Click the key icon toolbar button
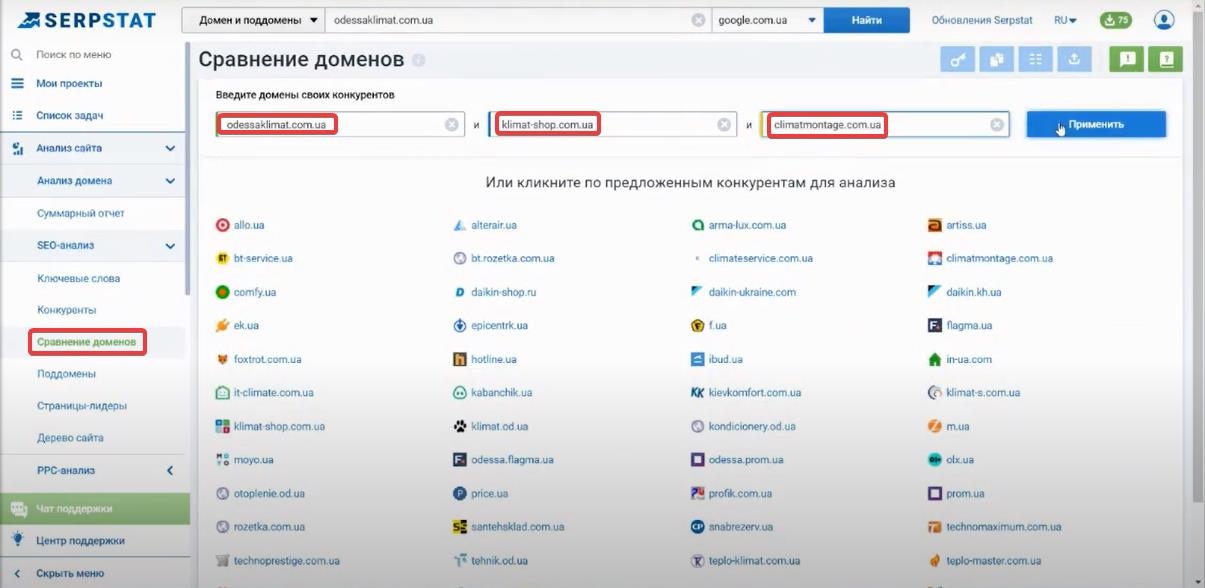The height and width of the screenshot is (588, 1205). coord(958,60)
